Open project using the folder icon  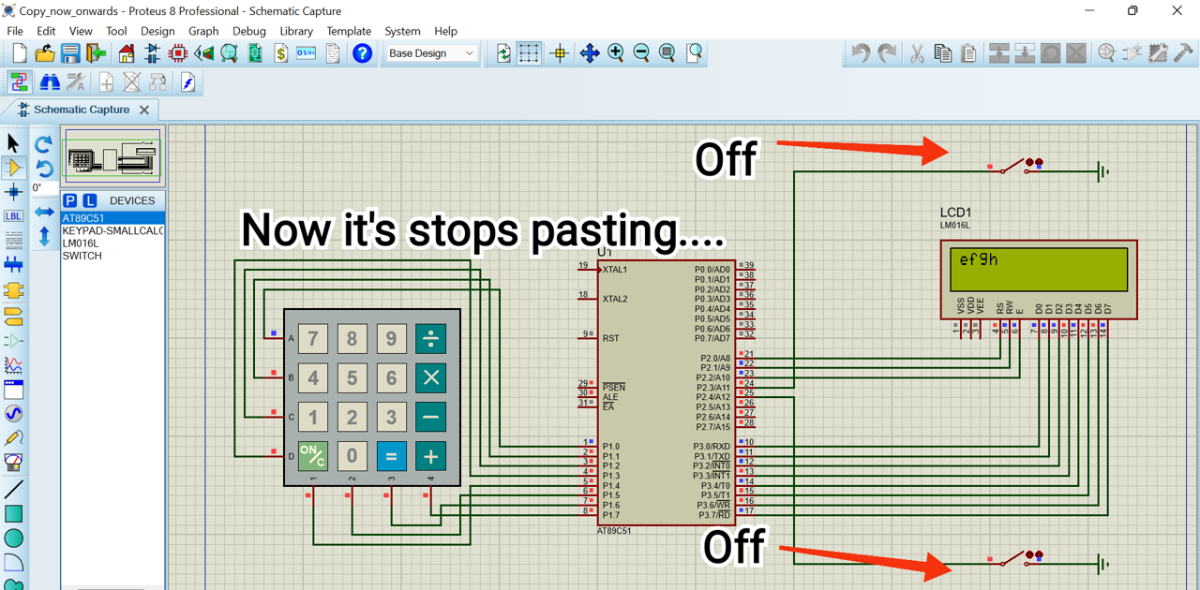tap(45, 53)
